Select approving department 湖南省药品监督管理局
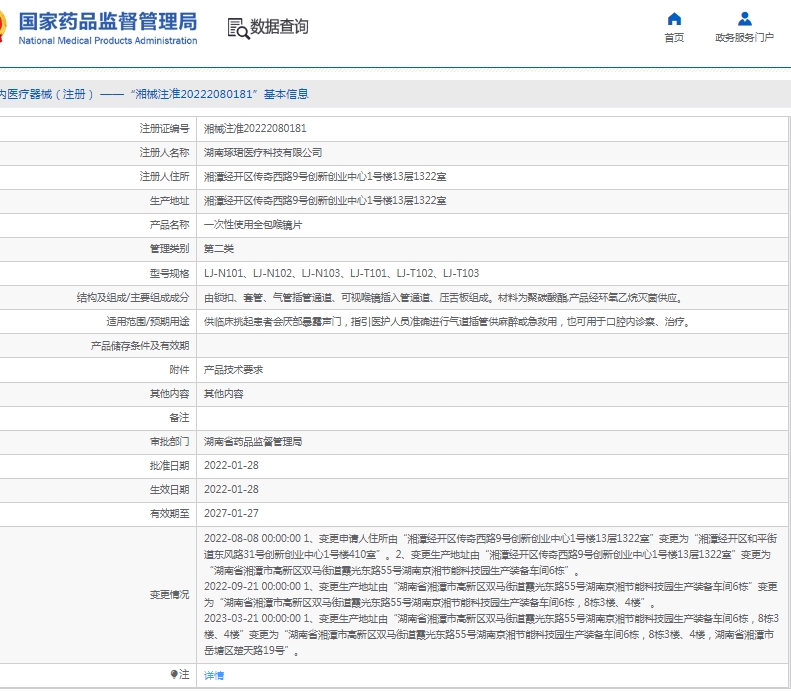791x691 pixels. [253, 442]
